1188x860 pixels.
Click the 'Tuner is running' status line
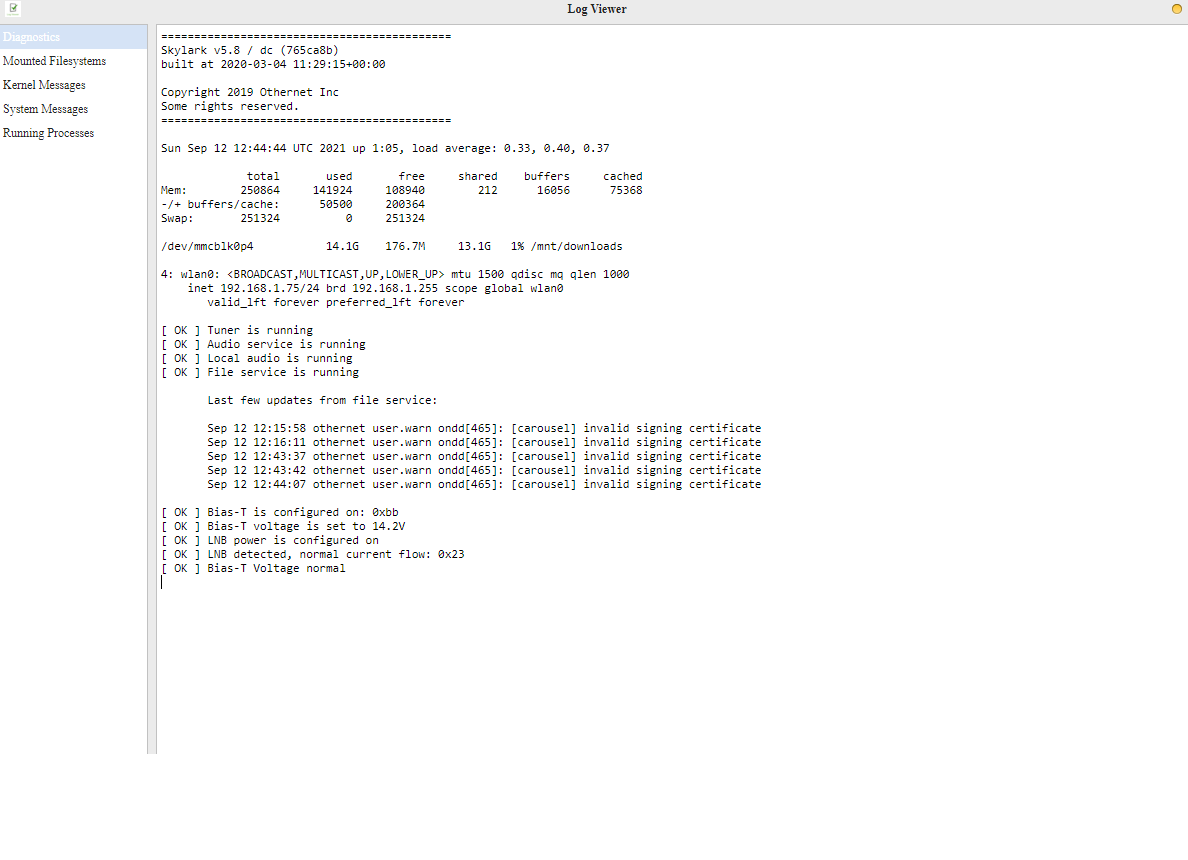click(x=237, y=330)
